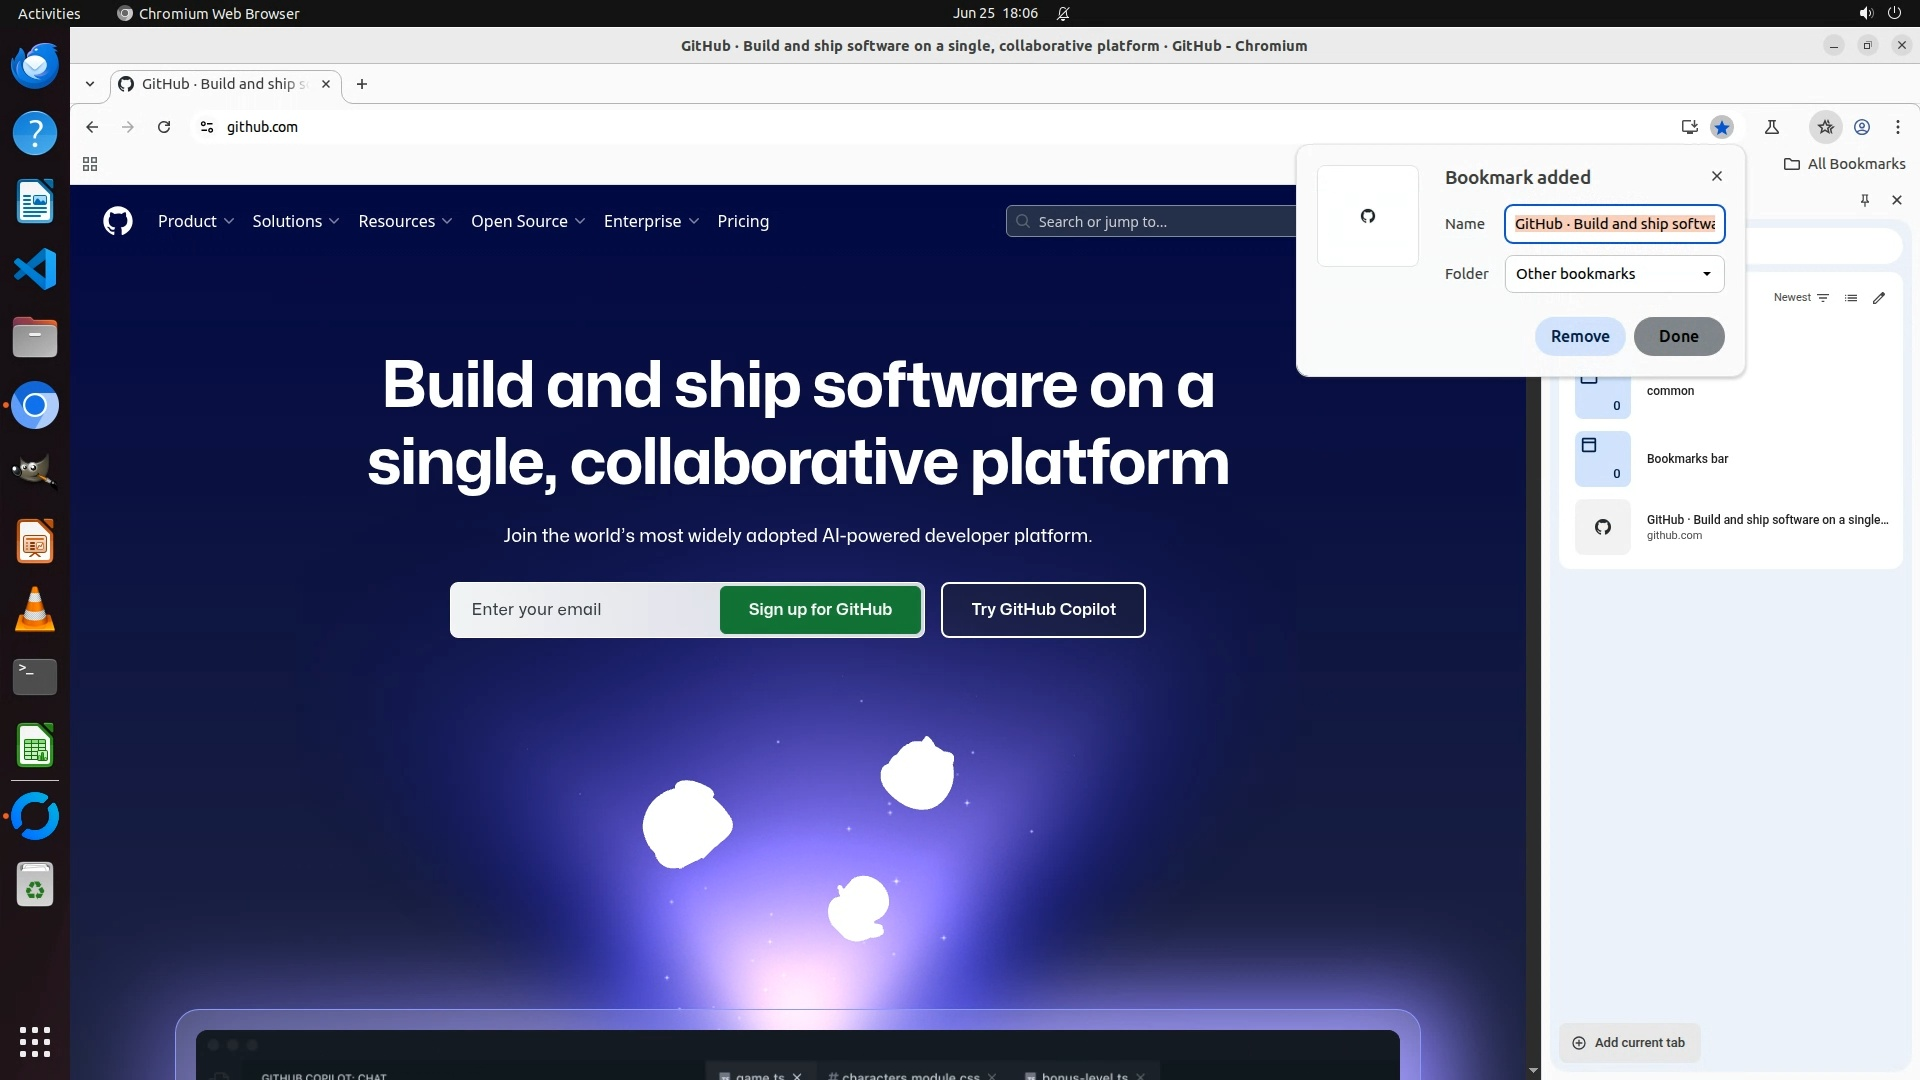This screenshot has height=1080, width=1920.
Task: Open the Newest sort dropdown
Action: pyautogui.click(x=1800, y=298)
